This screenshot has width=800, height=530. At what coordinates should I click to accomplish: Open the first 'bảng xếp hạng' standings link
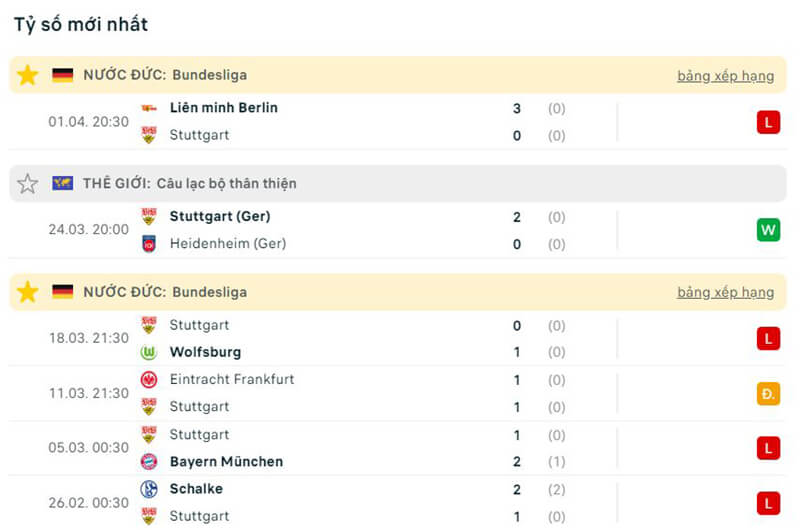725,76
